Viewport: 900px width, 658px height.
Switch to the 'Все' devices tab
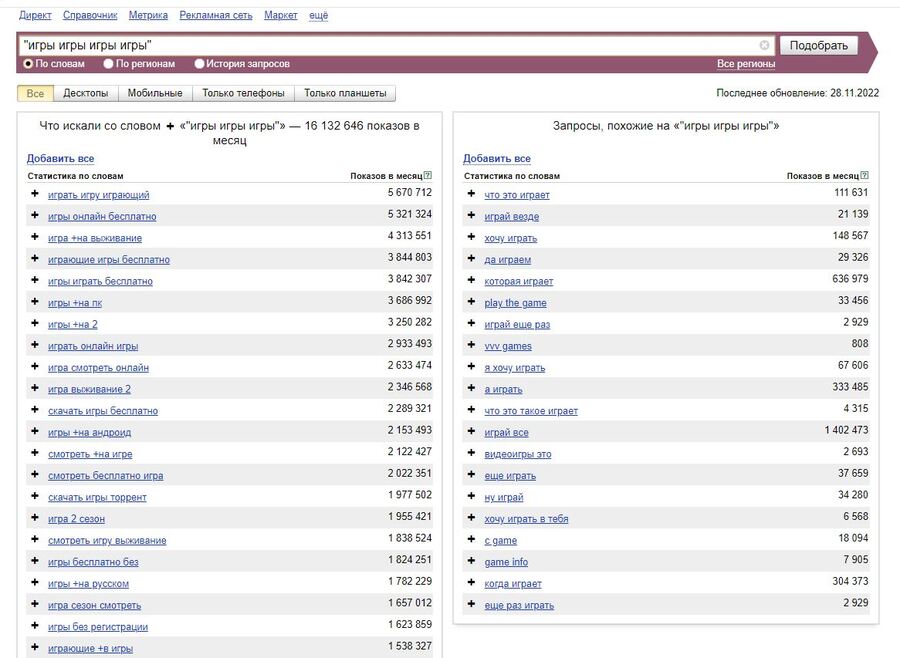[x=35, y=93]
